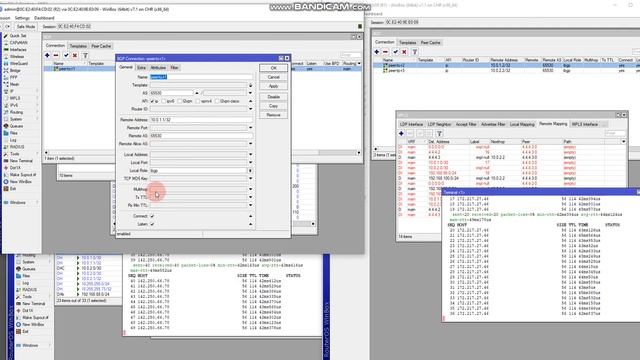The width and height of the screenshot is (640, 360).
Task: Open WireGuard in the upper sidebar
Action: (18, 63)
